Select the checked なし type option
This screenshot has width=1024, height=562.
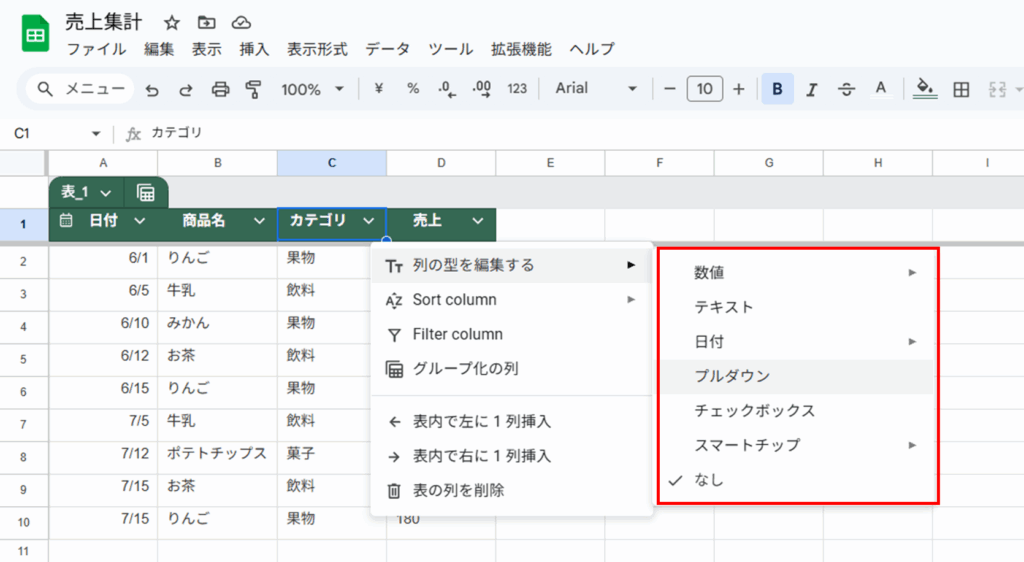click(798, 480)
